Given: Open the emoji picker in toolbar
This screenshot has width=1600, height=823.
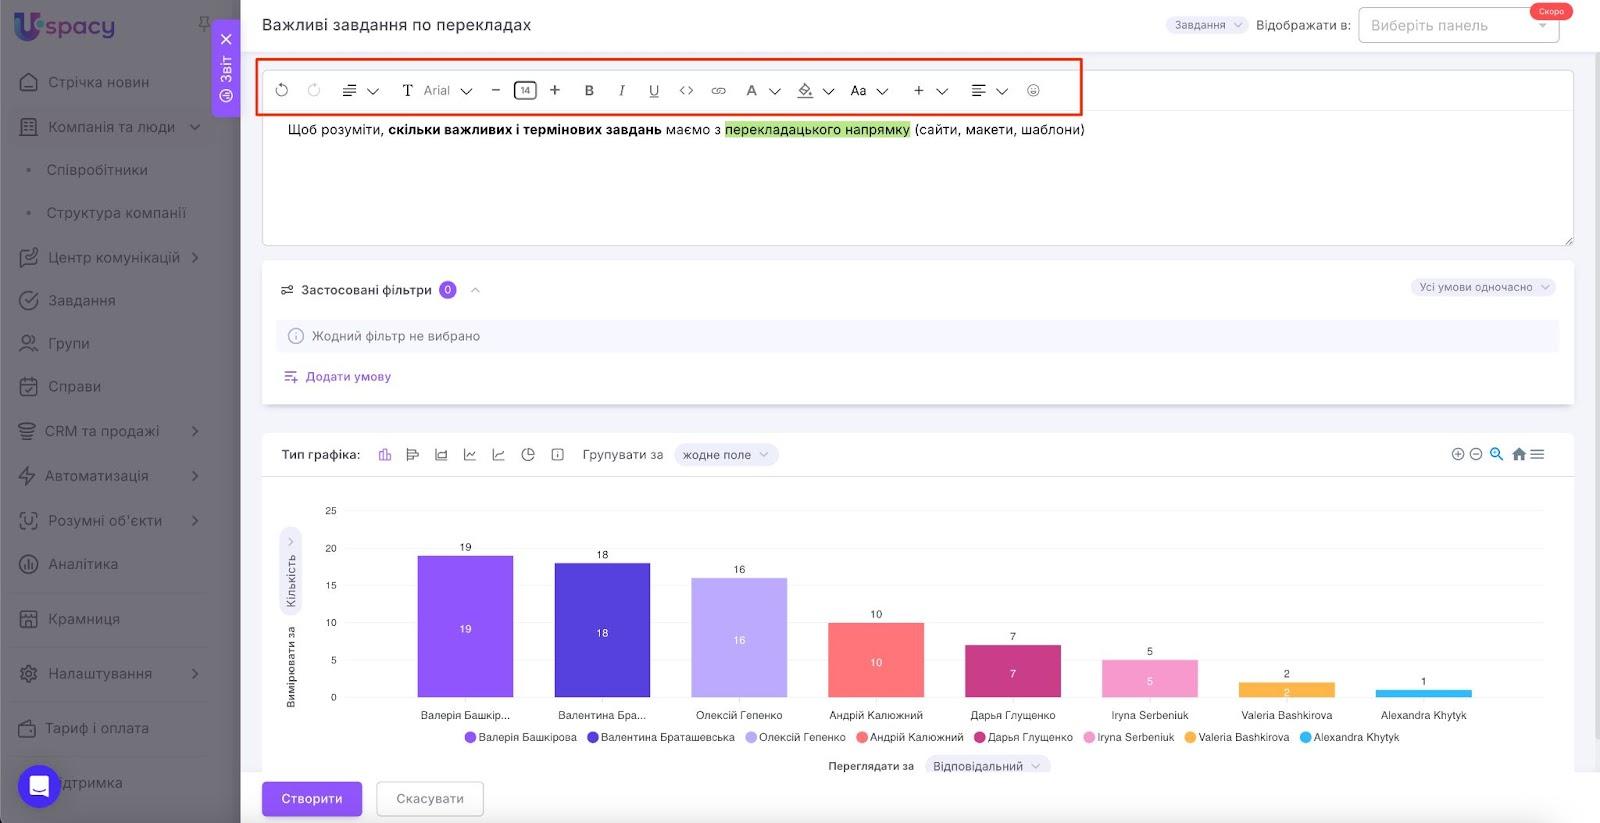Looking at the screenshot, I should (x=1033, y=90).
